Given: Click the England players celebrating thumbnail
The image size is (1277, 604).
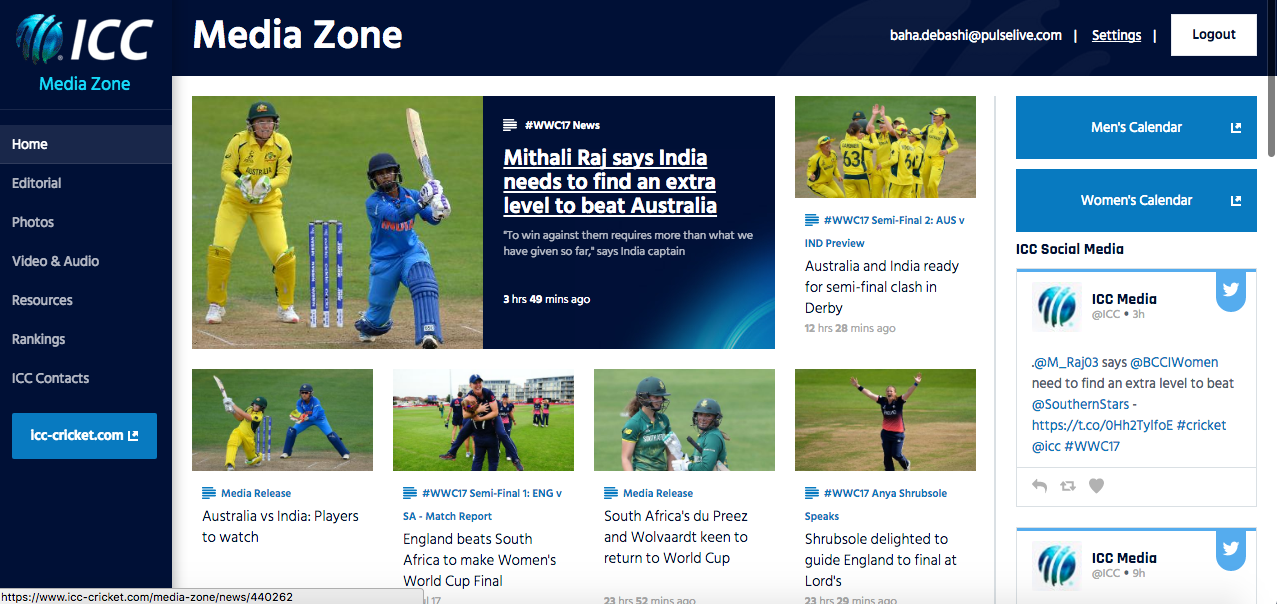Looking at the screenshot, I should (x=483, y=420).
